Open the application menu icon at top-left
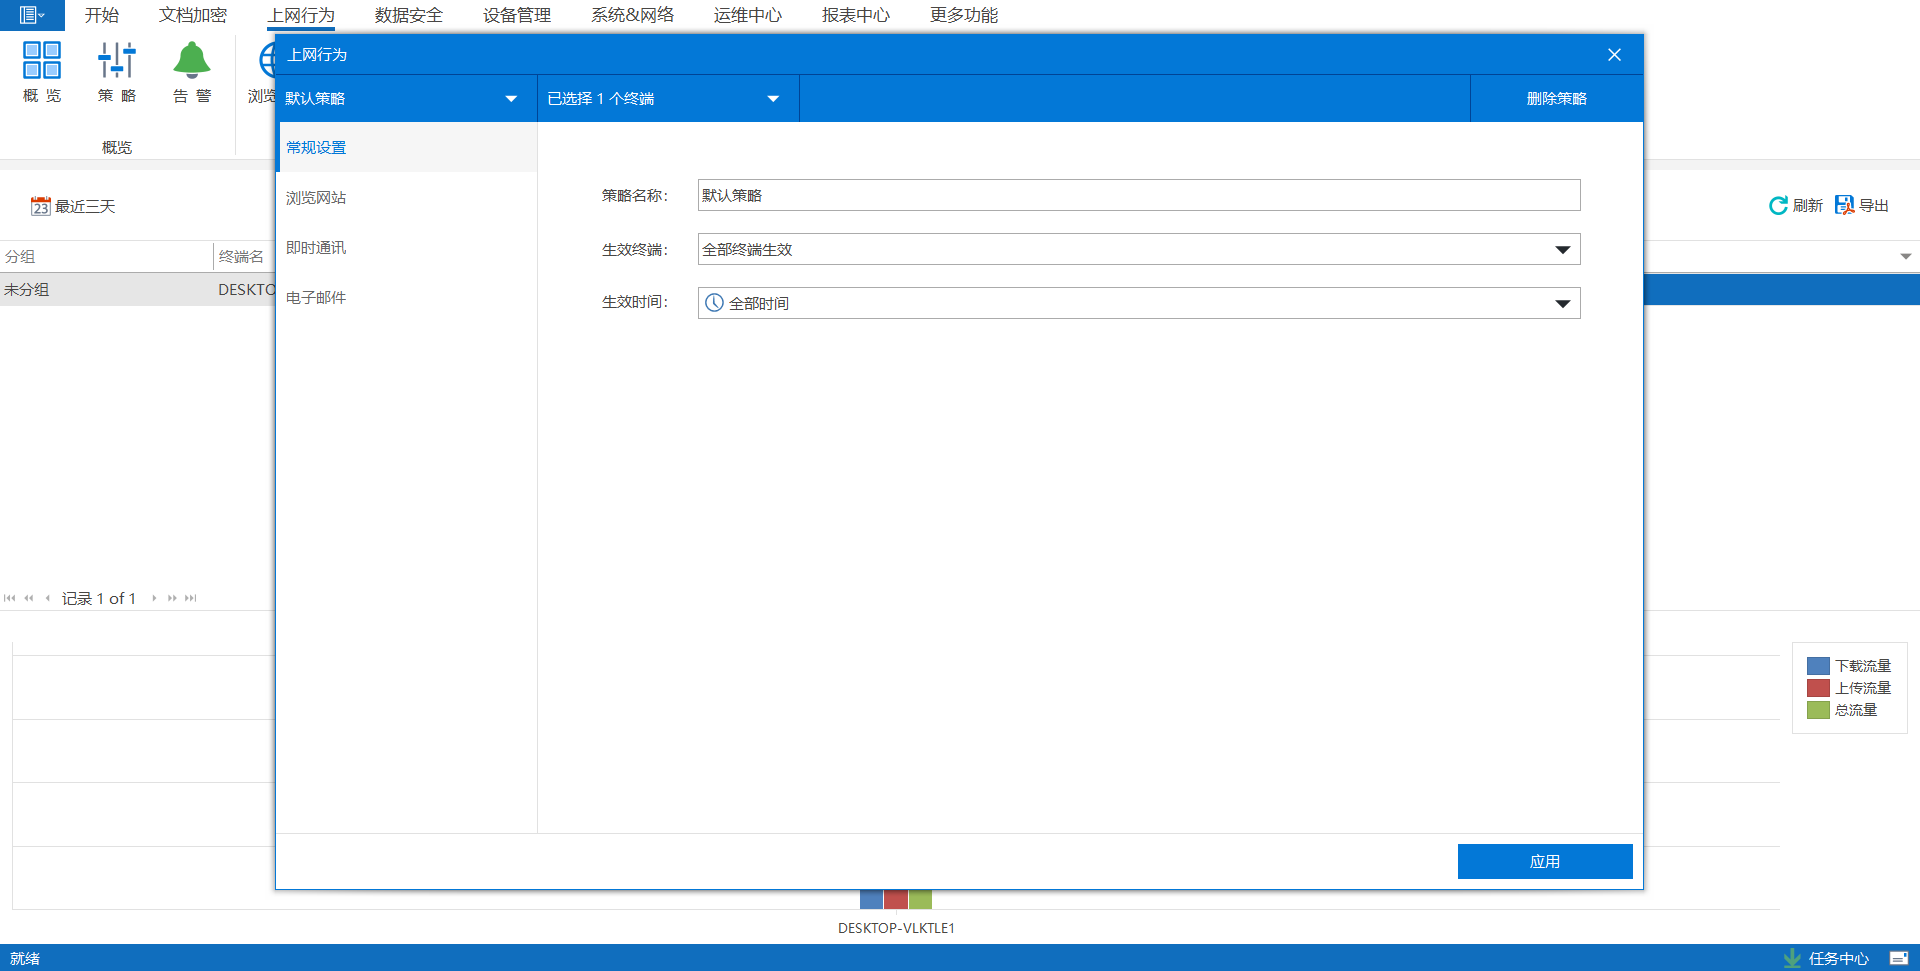Image resolution: width=1920 pixels, height=971 pixels. [31, 15]
